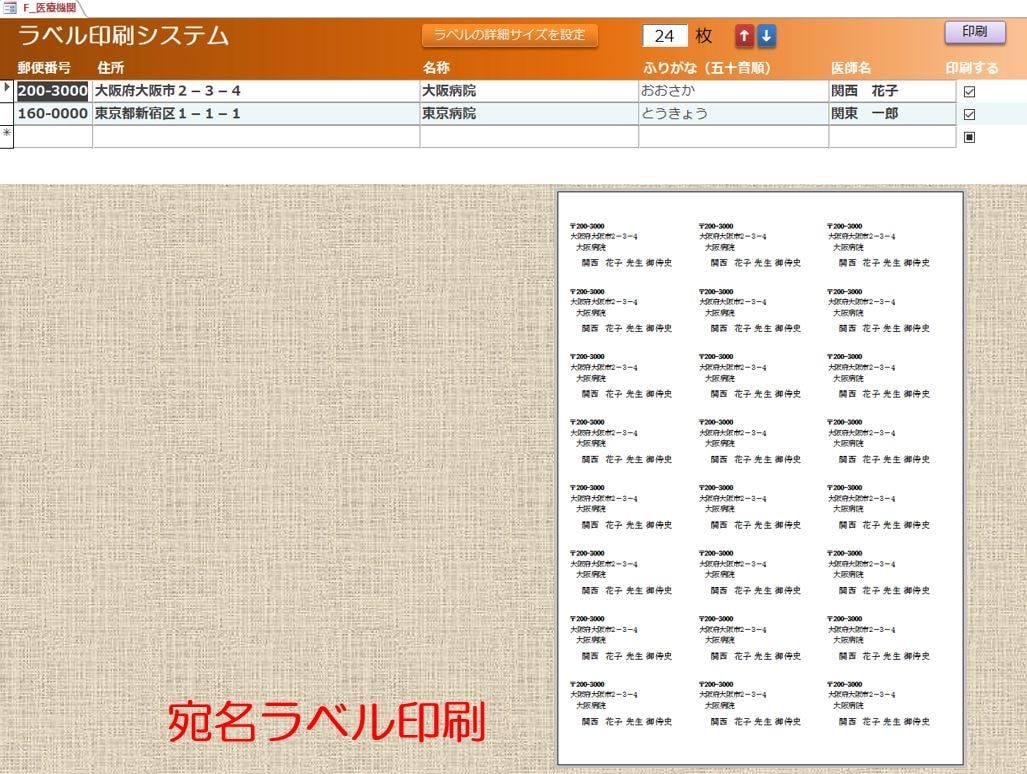Click furigana cell とうきょう
Viewport: 1027px width, 774px height.
coord(734,113)
